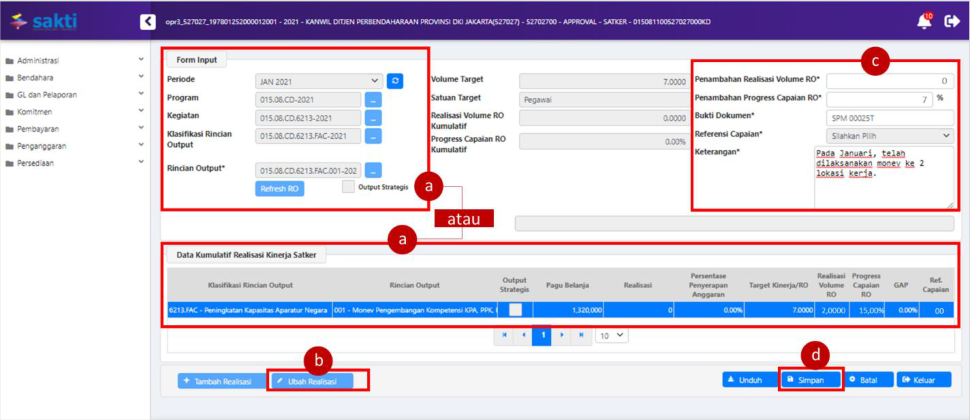Click the refresh icon next to Periode
970x420 pixels.
[395, 81]
